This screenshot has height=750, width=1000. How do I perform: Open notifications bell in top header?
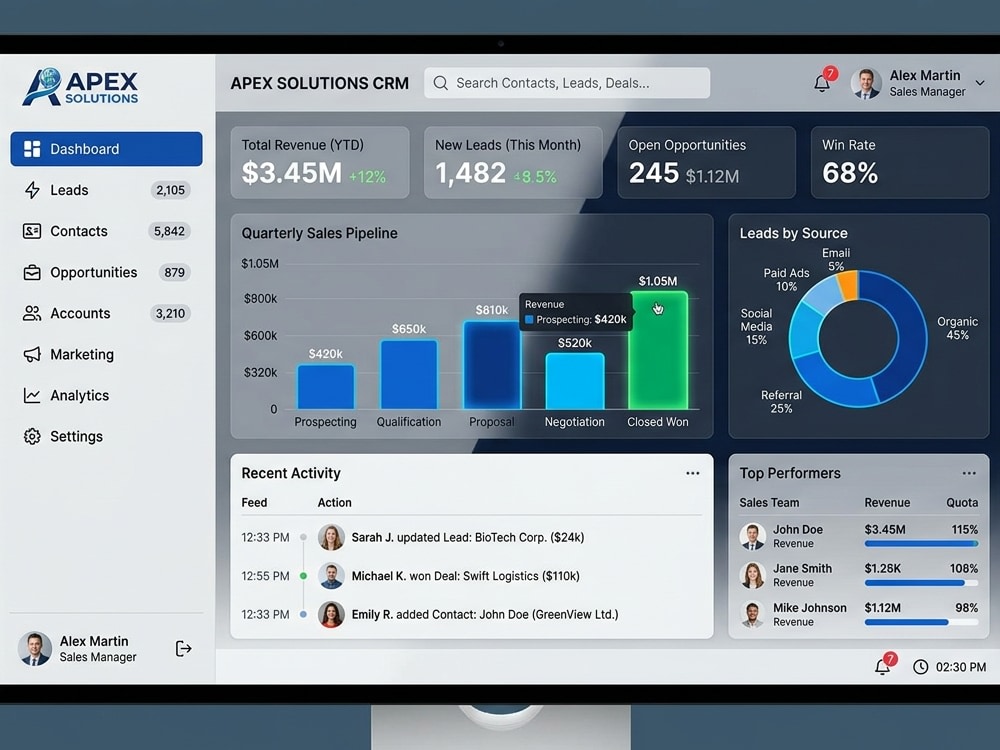pyautogui.click(x=822, y=83)
